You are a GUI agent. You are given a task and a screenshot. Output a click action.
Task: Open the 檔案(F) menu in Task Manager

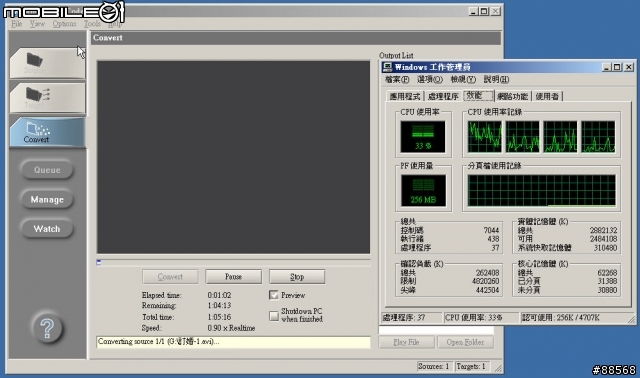point(397,80)
